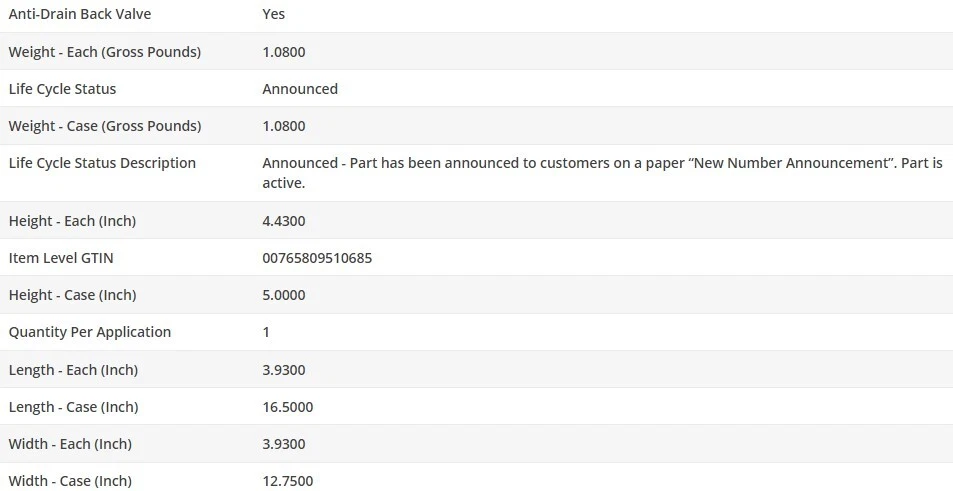Click the Quantity Per Application value 1
This screenshot has height=491, width=953.
tap(266, 332)
